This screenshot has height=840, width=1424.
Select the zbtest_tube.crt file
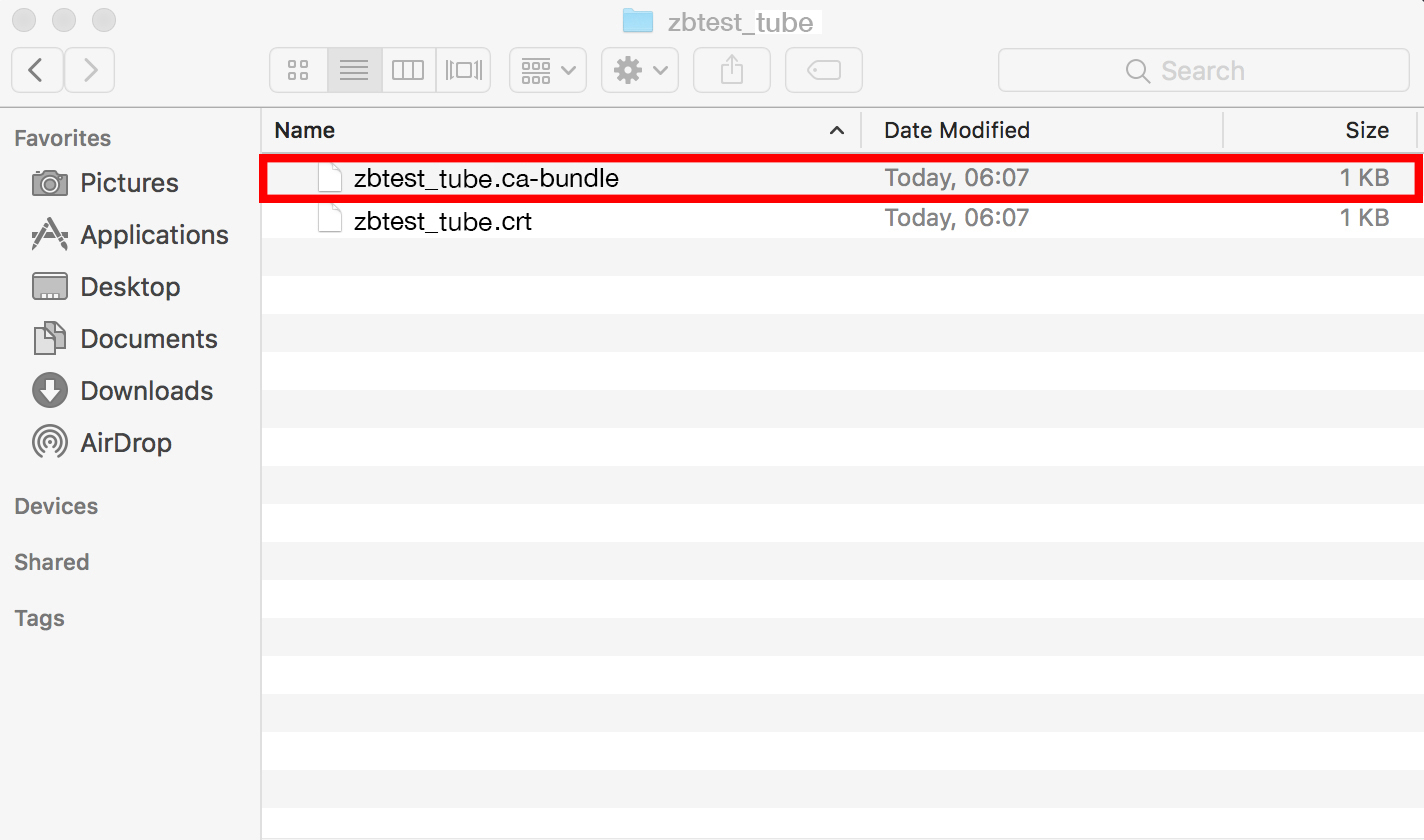coord(442,220)
